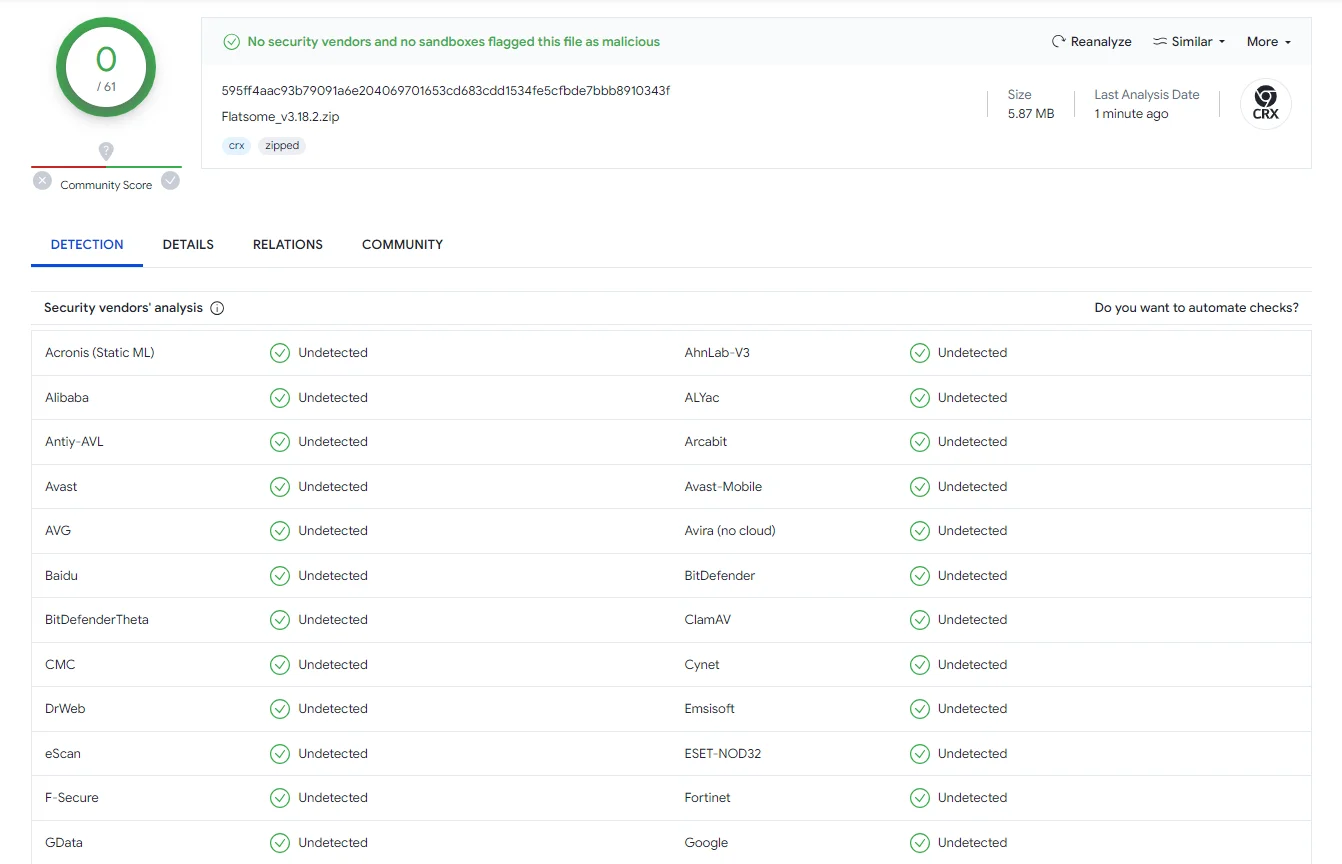Click the Fortinet undetected check icon
1342x864 pixels.
[x=920, y=798]
